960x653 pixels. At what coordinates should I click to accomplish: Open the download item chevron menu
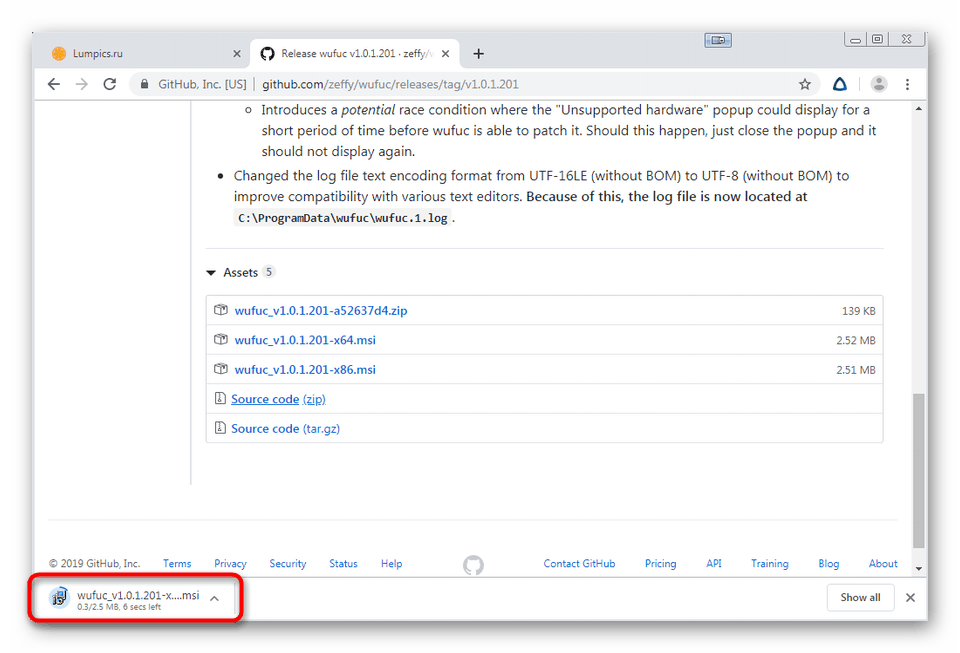point(214,599)
